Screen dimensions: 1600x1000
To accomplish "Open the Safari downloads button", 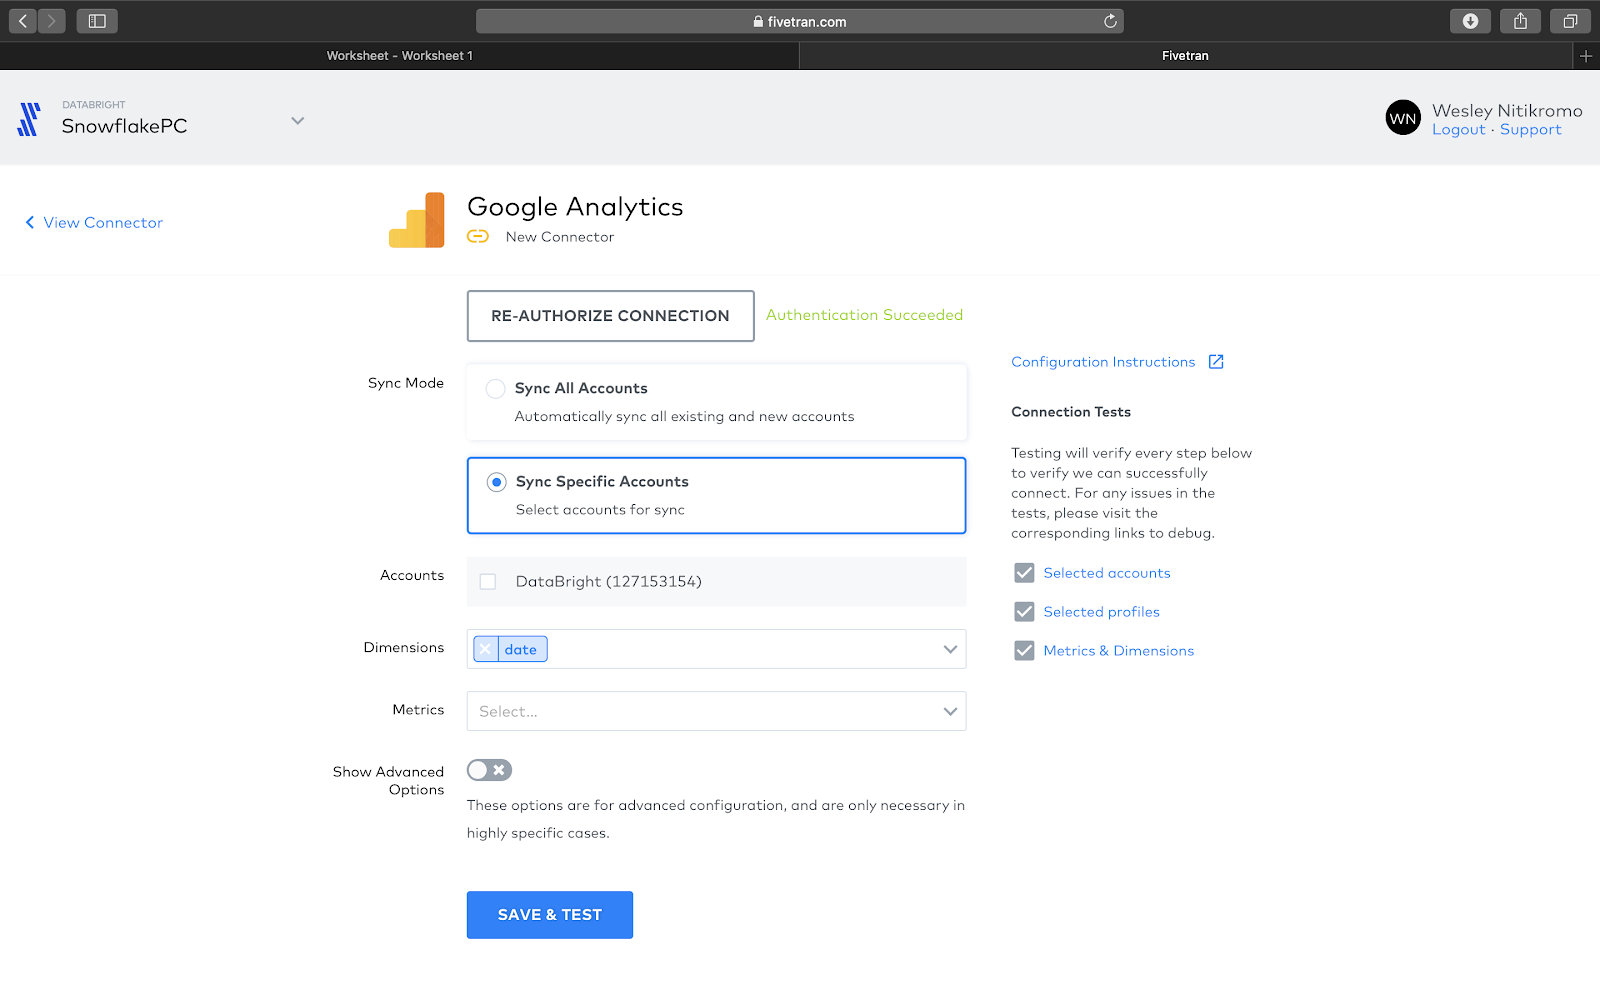I will point(1470,21).
